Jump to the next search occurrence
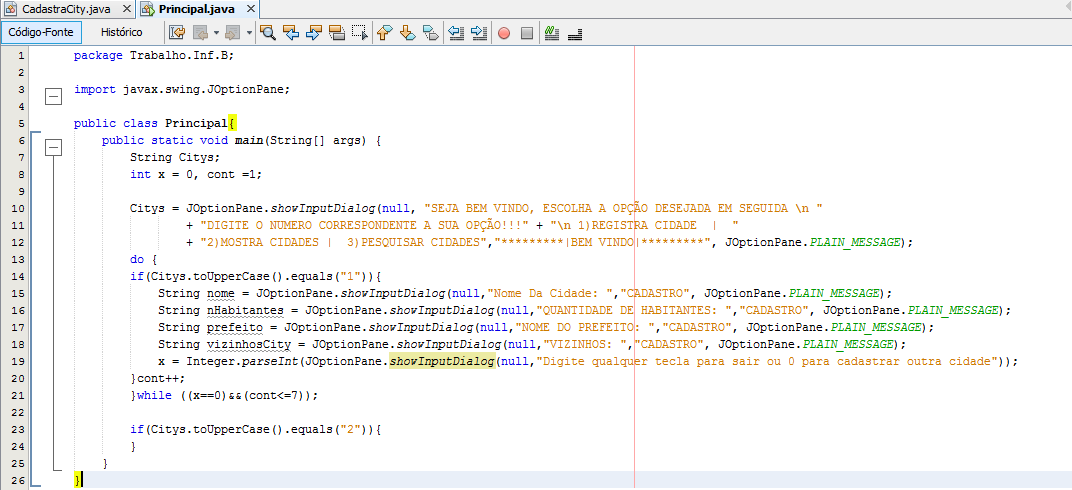Viewport: 1072px width, 490px height. click(x=314, y=32)
